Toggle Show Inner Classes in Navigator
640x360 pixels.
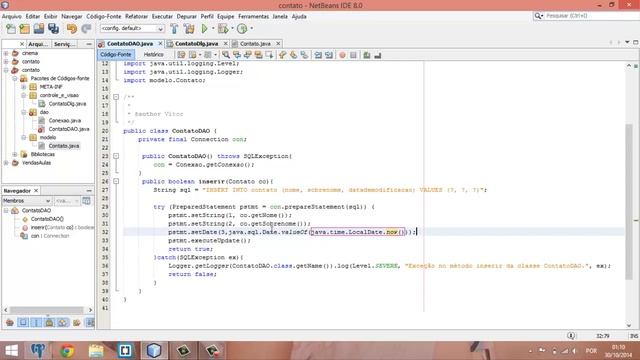point(62,323)
